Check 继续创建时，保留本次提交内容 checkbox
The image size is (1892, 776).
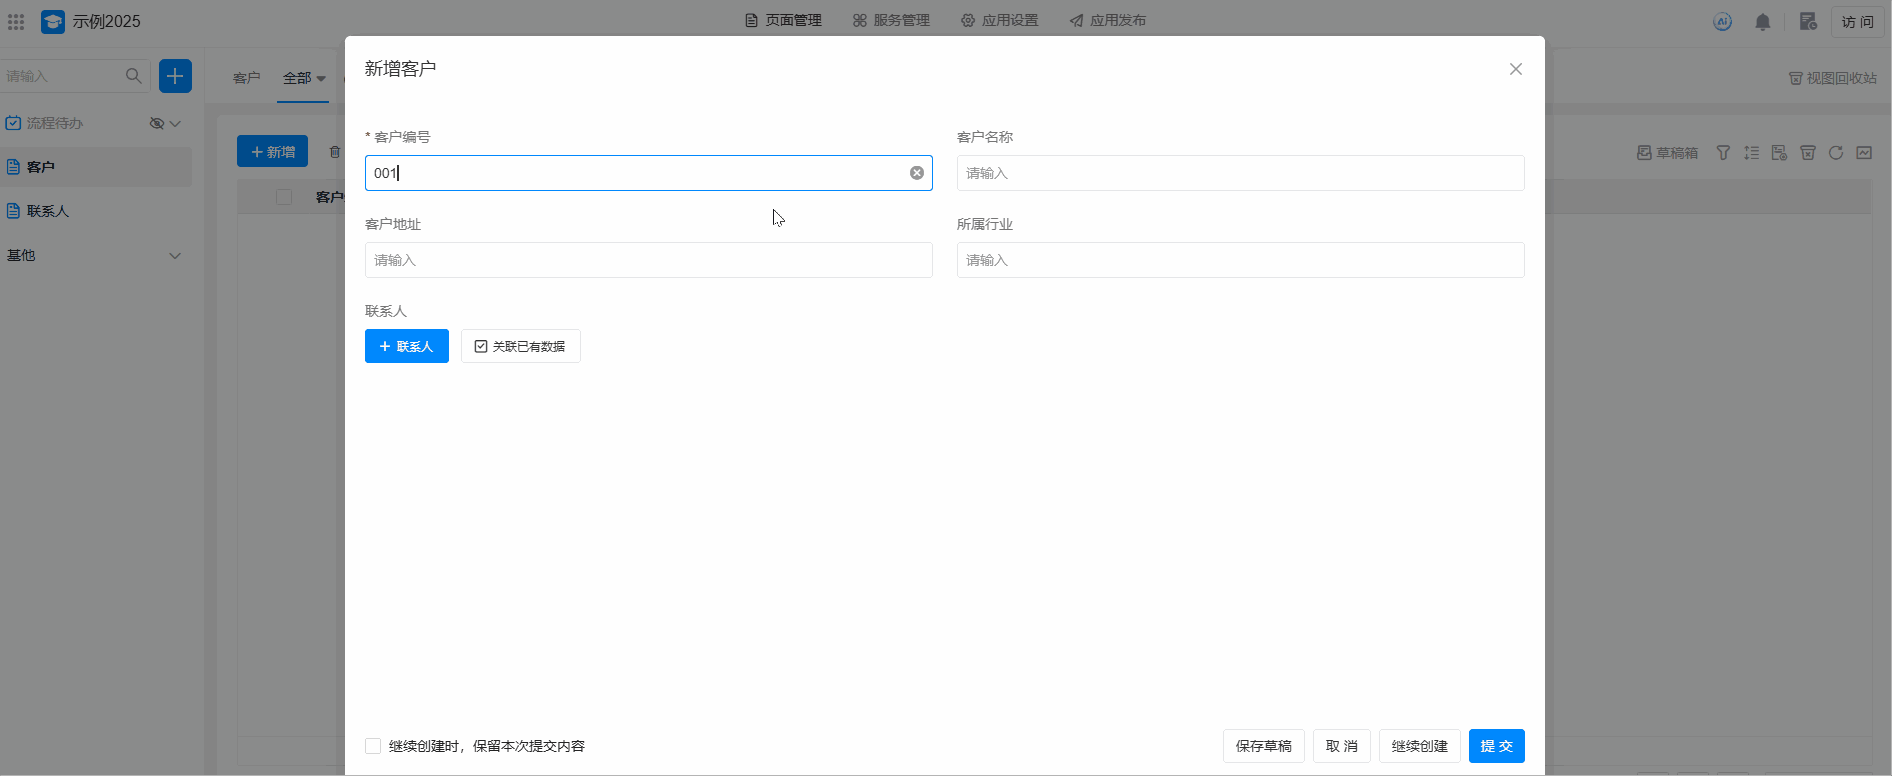pos(373,746)
